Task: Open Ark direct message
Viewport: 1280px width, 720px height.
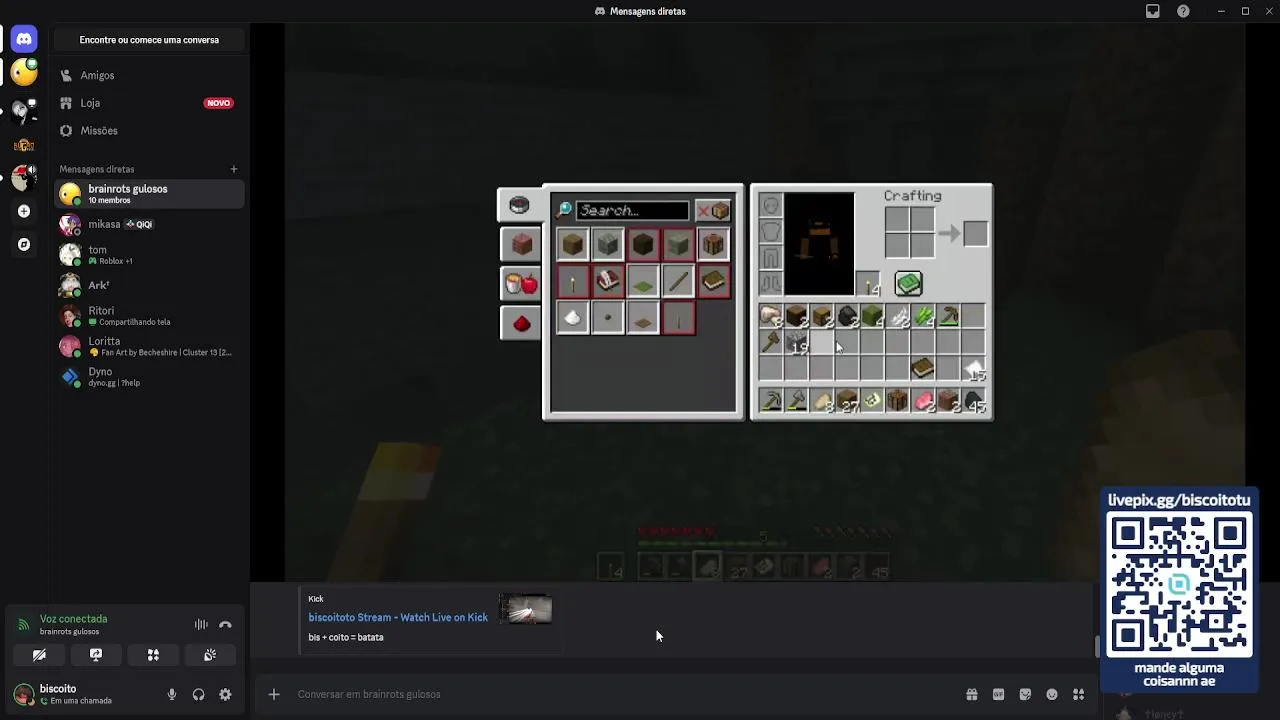Action: [149, 286]
